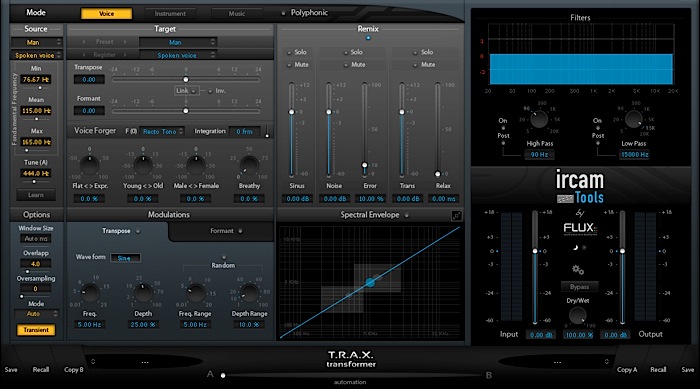Click the right Recall button
700x389 pixels.
(x=658, y=370)
